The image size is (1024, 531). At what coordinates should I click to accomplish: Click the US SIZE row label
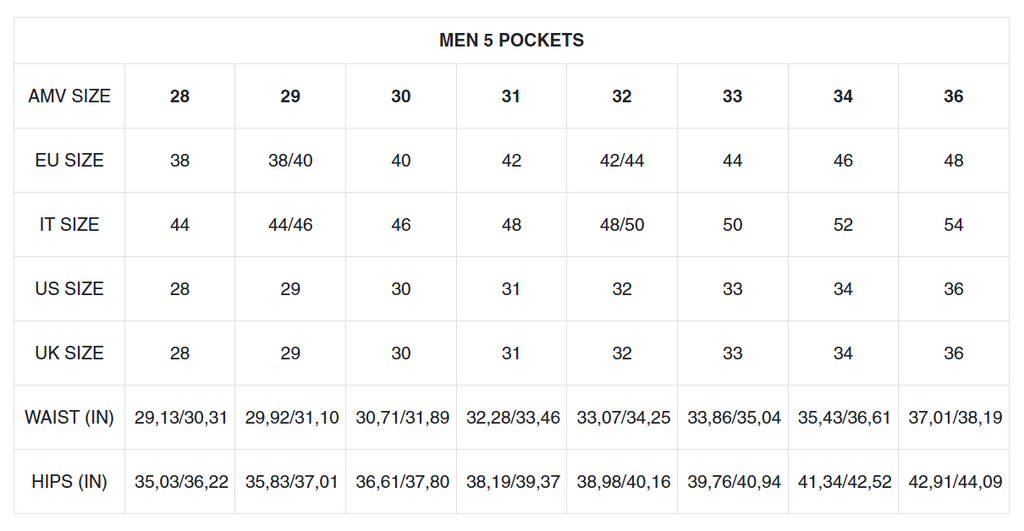[69, 289]
